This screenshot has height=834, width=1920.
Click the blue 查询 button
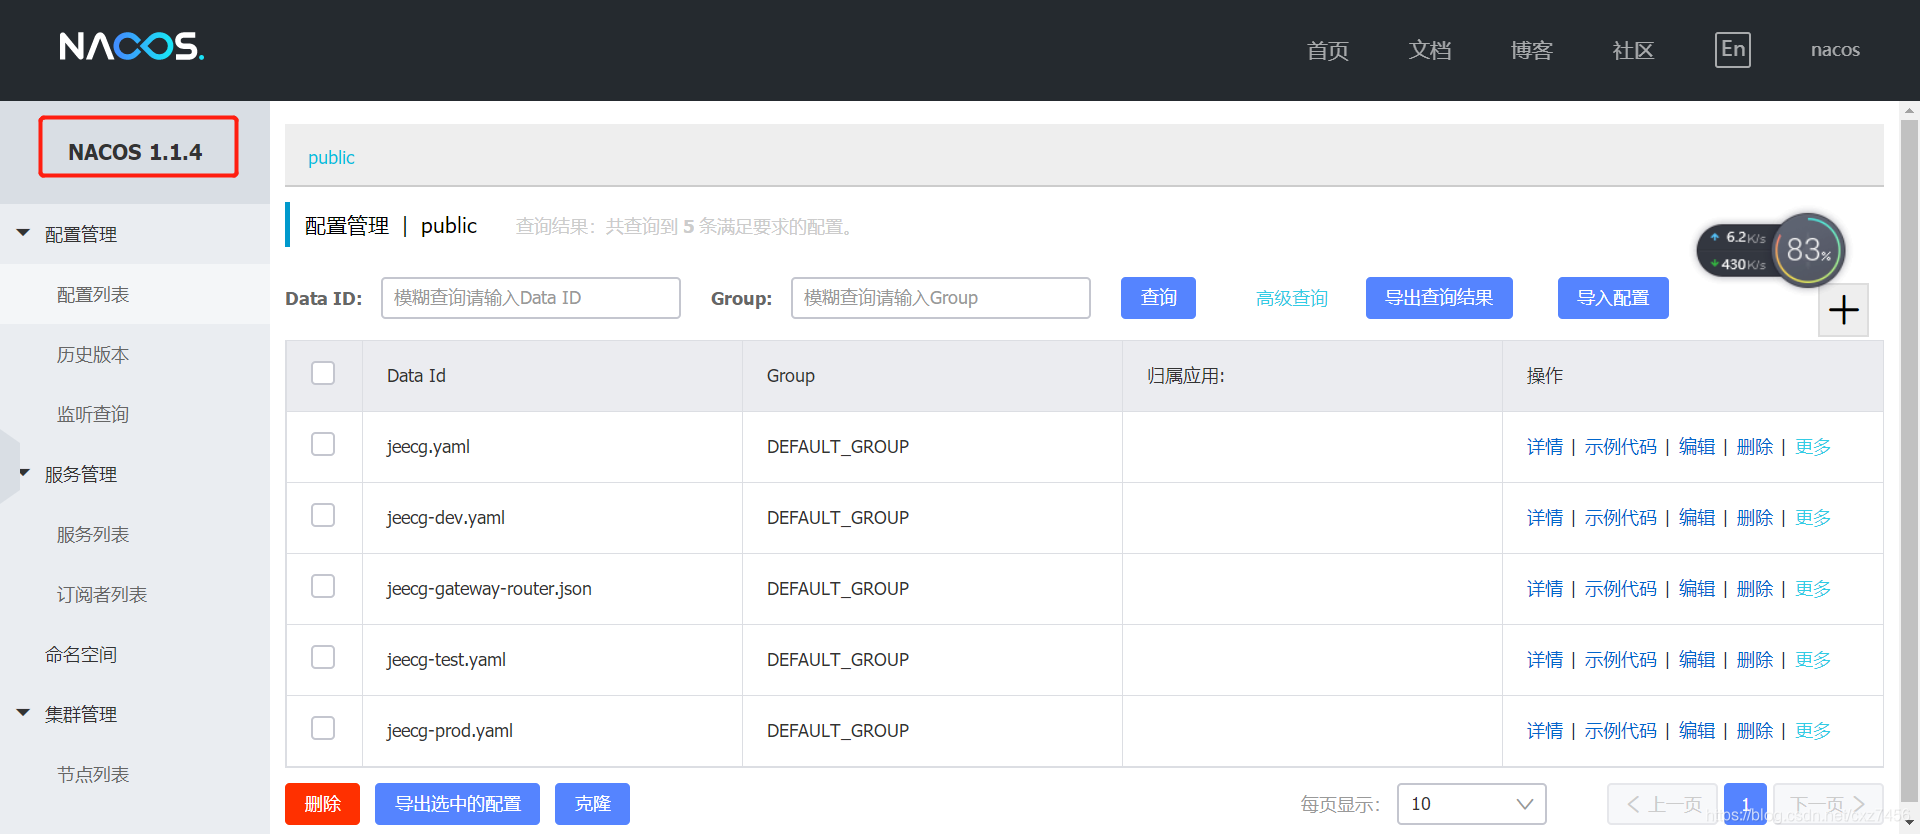pos(1158,298)
